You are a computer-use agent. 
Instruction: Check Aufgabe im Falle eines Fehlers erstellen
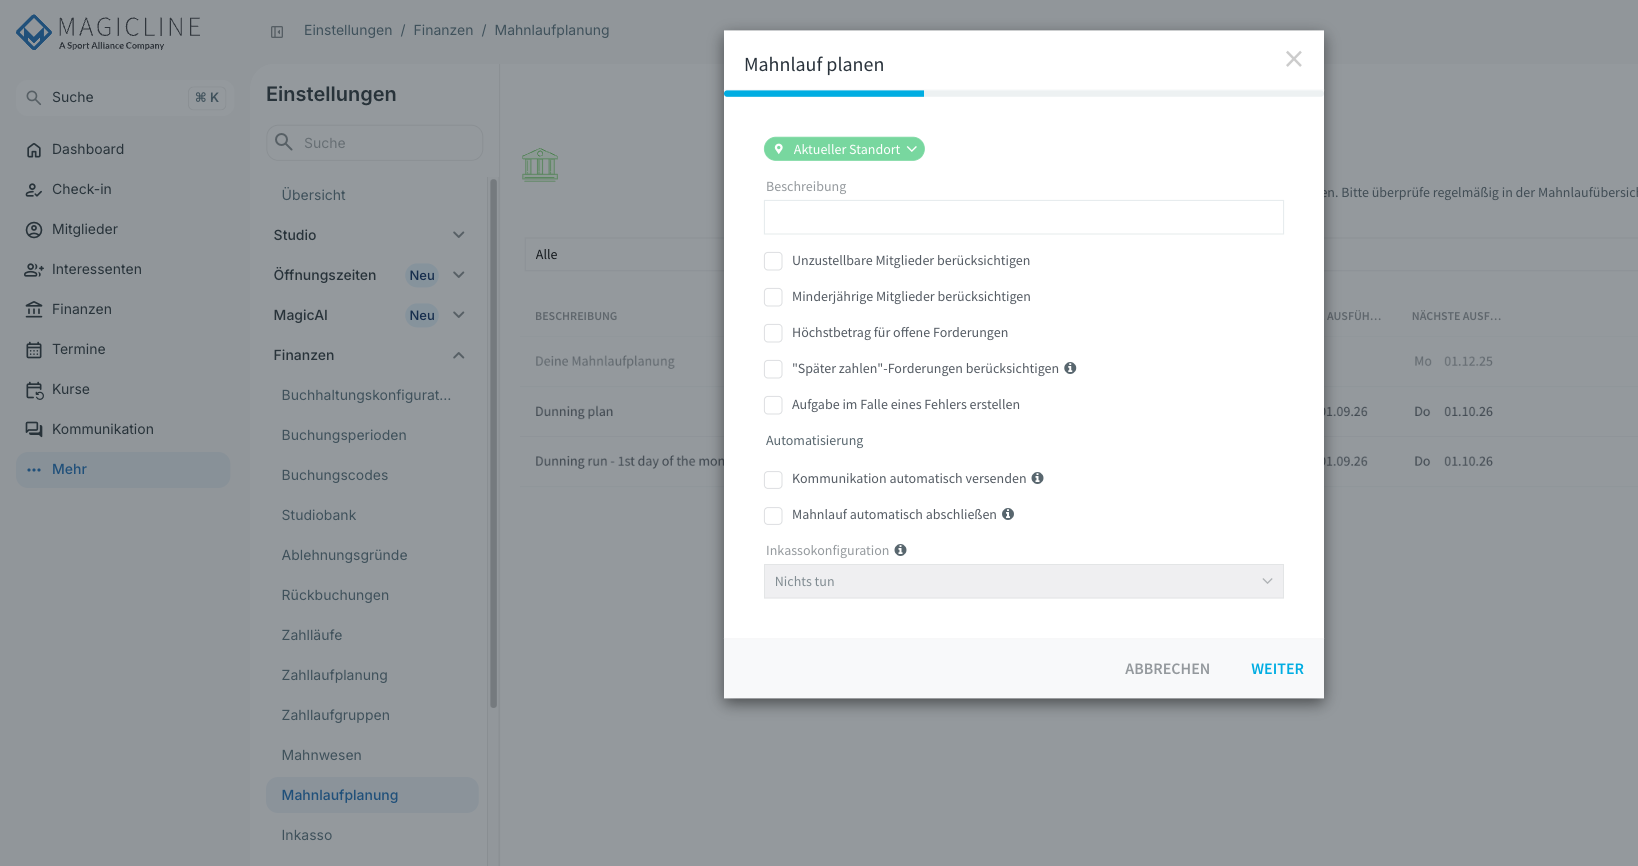click(773, 405)
